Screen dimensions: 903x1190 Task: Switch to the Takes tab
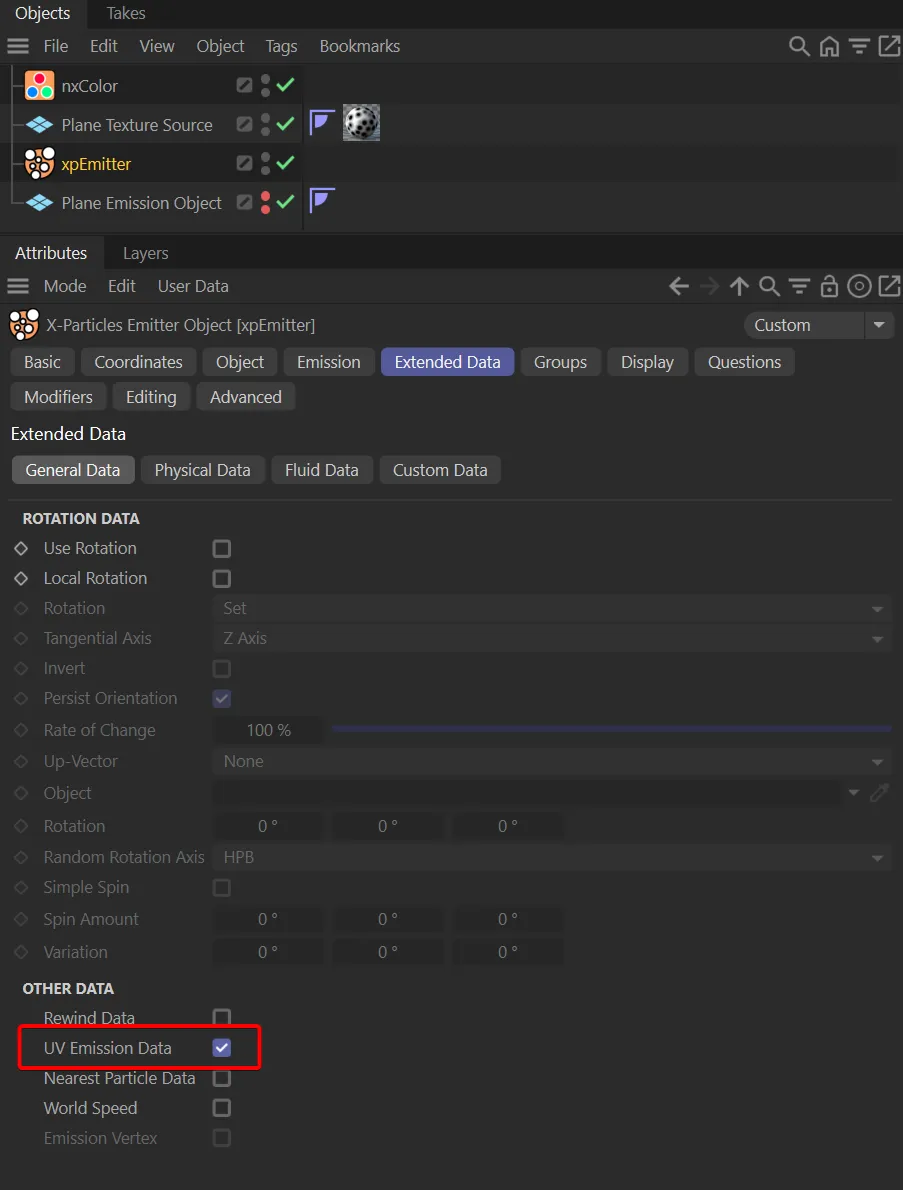point(126,13)
